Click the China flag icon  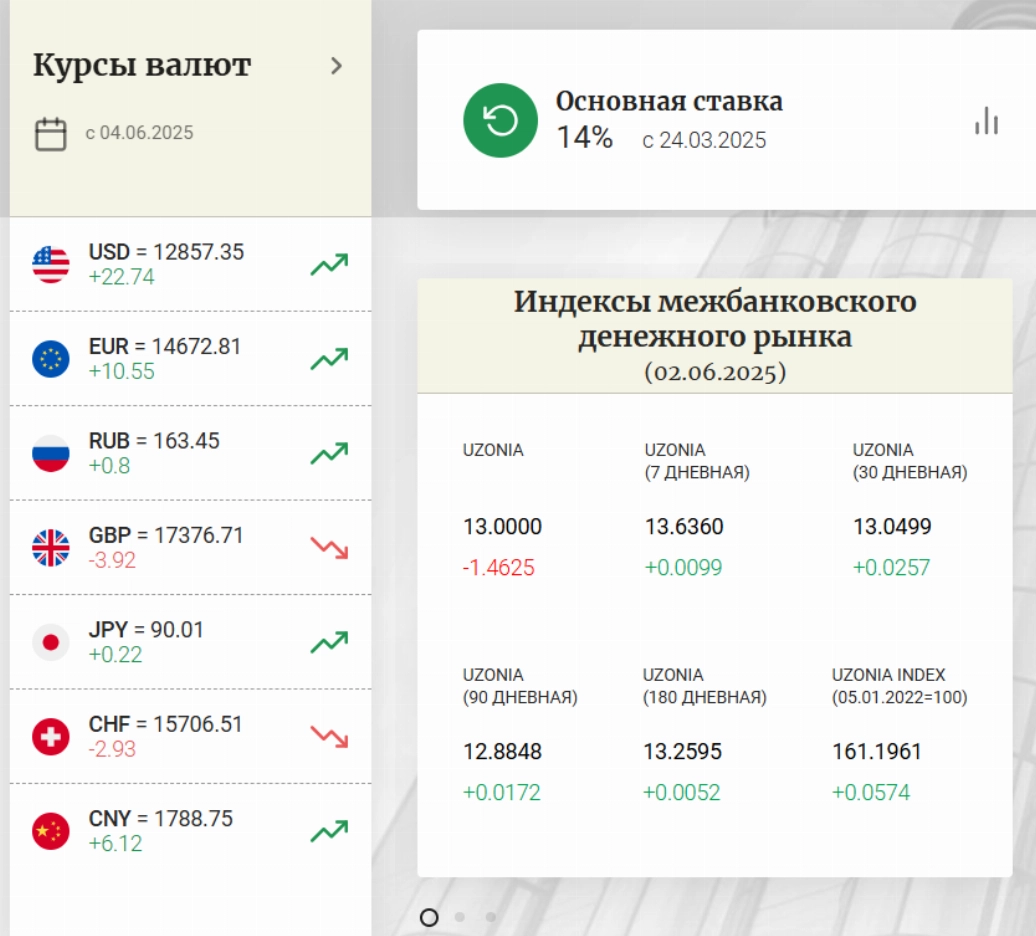point(51,831)
